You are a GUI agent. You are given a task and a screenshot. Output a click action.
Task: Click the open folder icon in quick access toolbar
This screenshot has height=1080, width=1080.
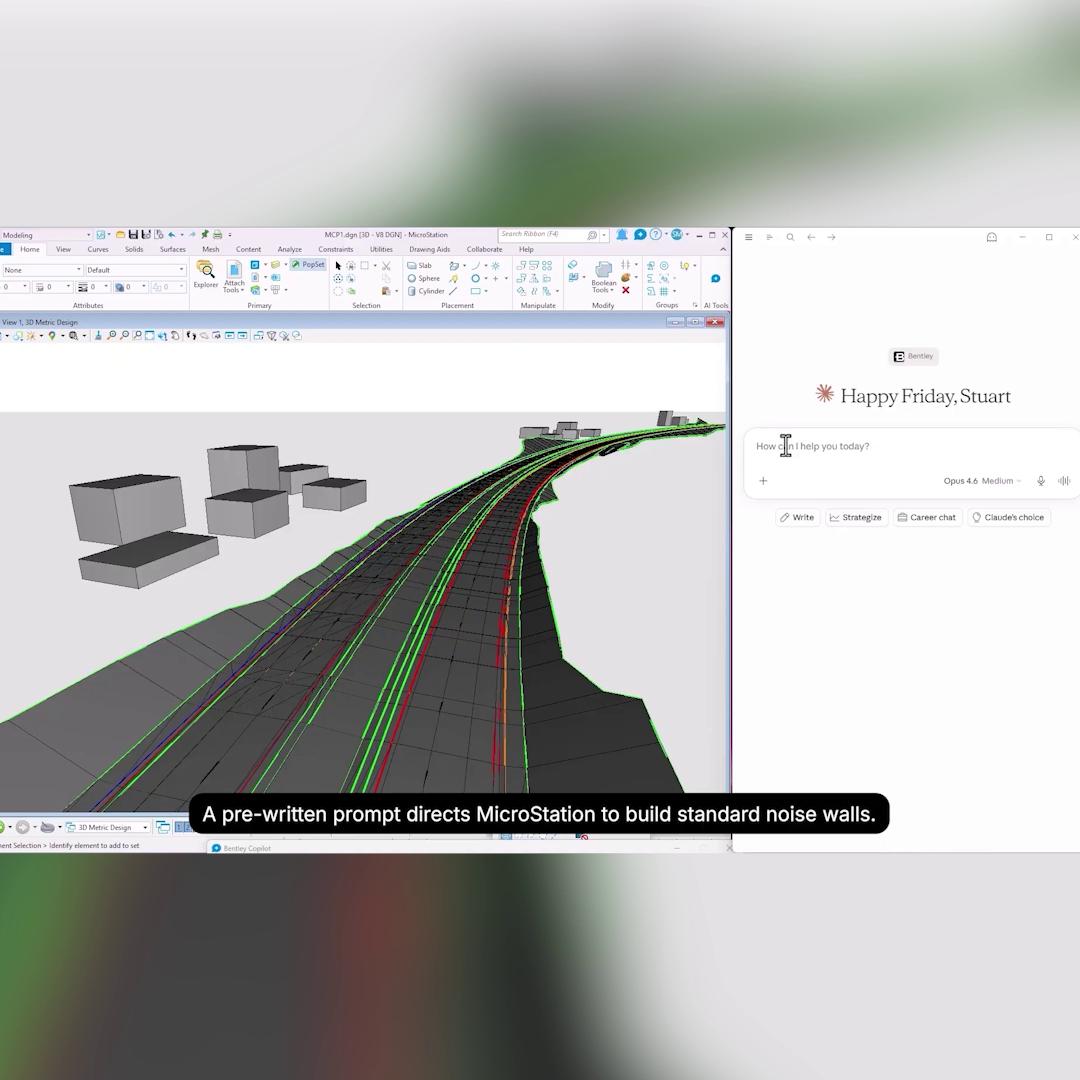[121, 235]
